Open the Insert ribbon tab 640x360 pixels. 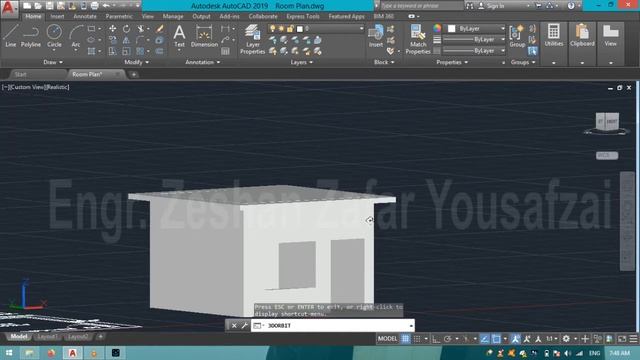(57, 16)
